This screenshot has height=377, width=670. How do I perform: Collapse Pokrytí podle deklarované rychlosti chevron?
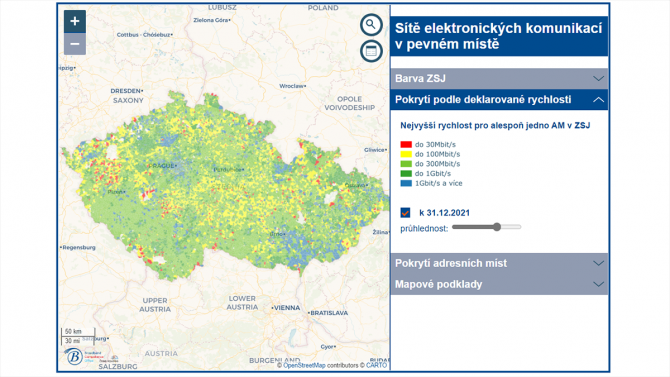pyautogui.click(x=598, y=100)
